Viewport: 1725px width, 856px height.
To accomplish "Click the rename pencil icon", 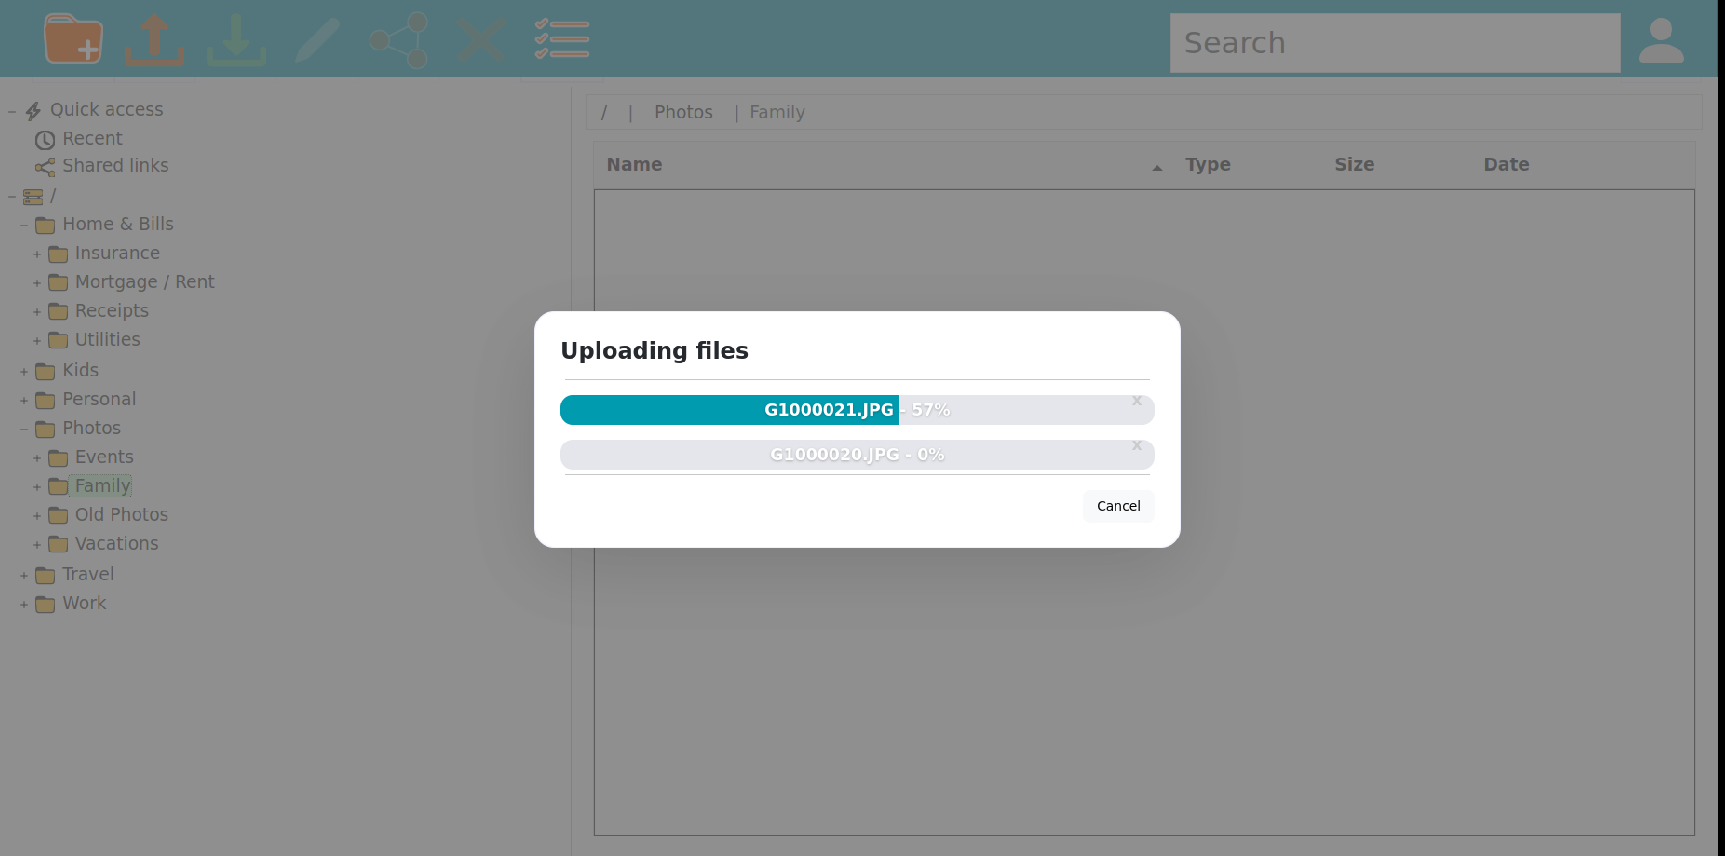I will 318,40.
